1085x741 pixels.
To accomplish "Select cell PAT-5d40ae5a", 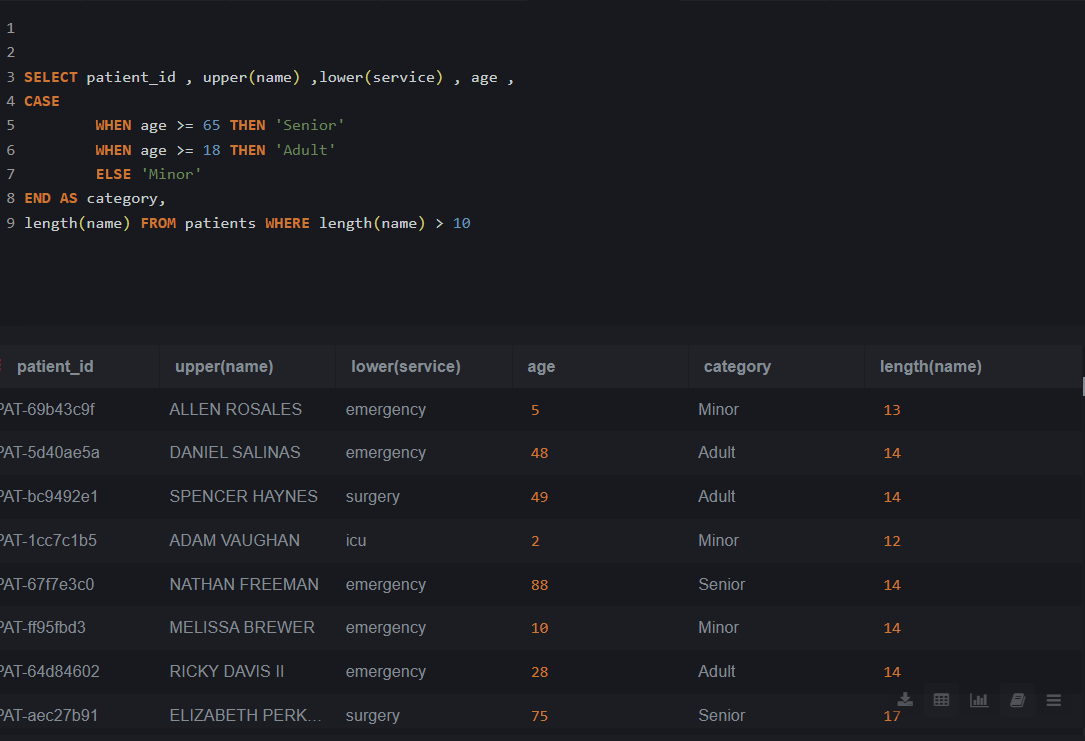I will pos(49,452).
